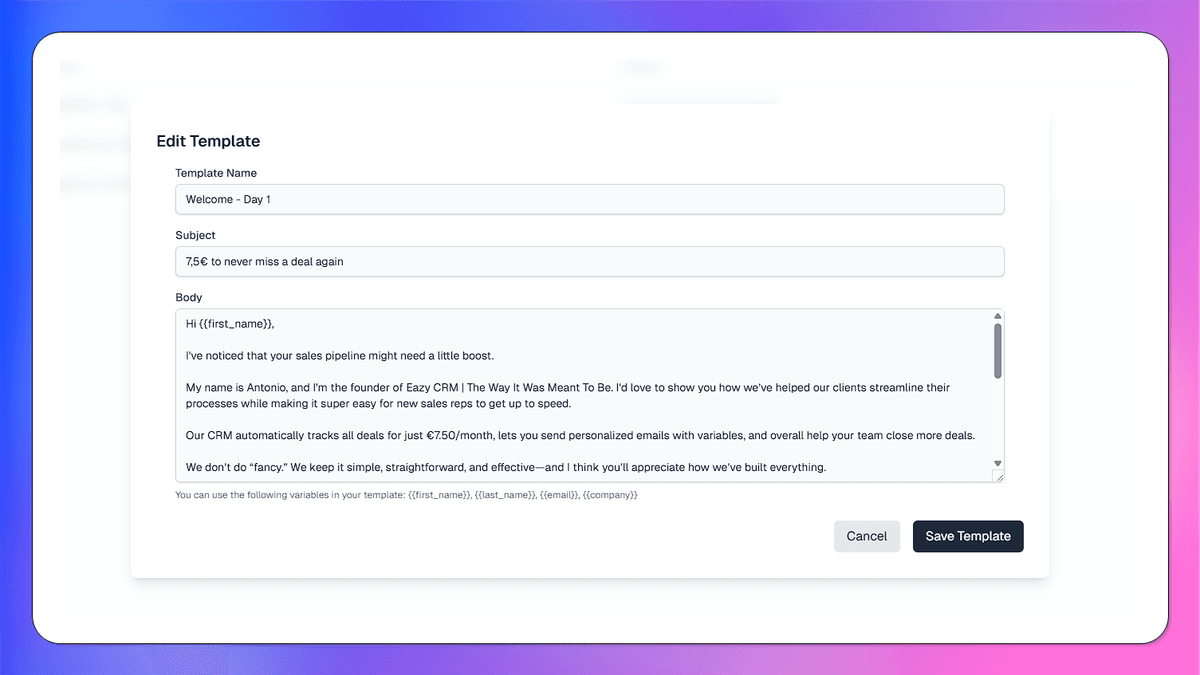1200x675 pixels.
Task: Click the "Hi {{first_name}}," line in Body
Action: tap(229, 323)
